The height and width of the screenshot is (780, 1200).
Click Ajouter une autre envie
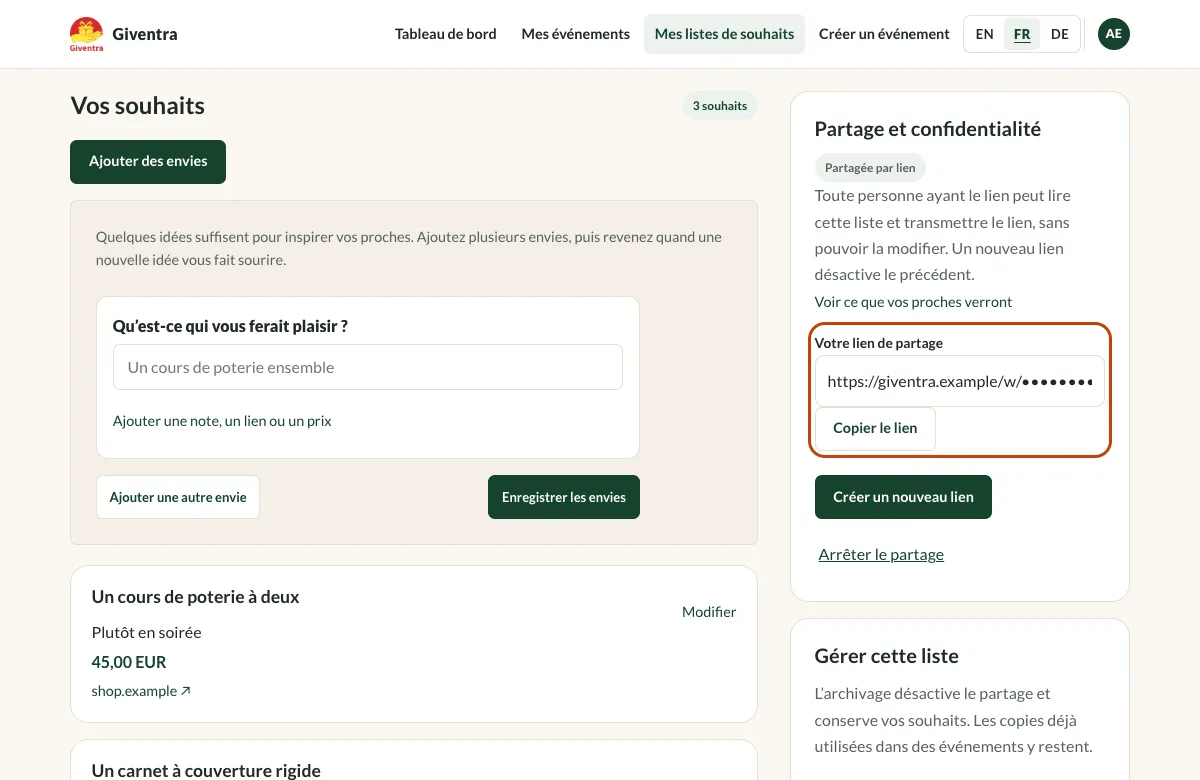point(178,497)
